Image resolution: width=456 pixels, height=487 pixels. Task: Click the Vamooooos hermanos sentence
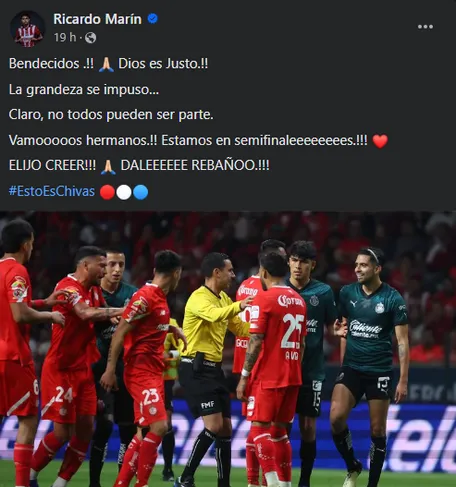[x=188, y=140]
